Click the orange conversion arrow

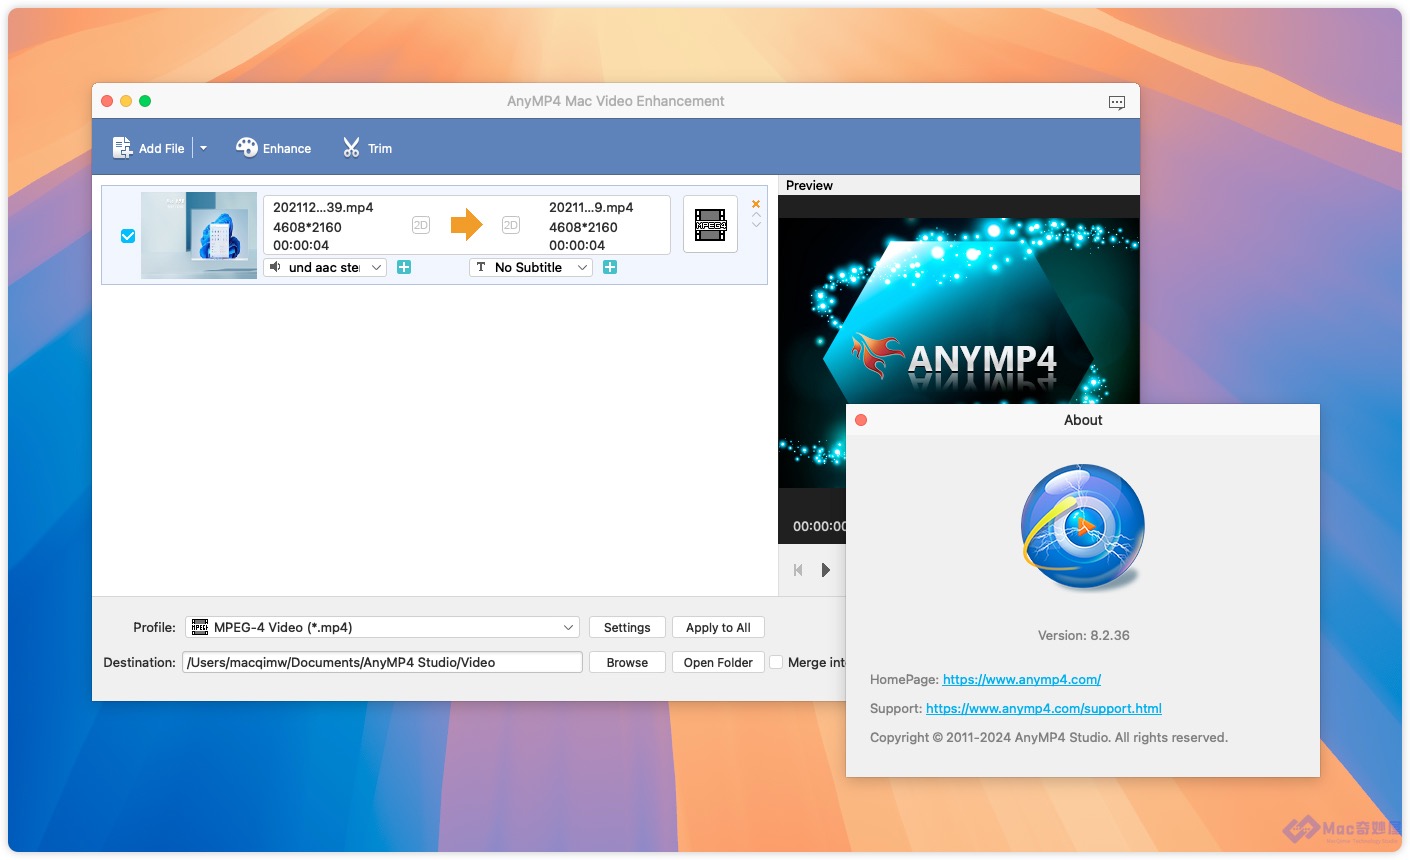coord(467,225)
